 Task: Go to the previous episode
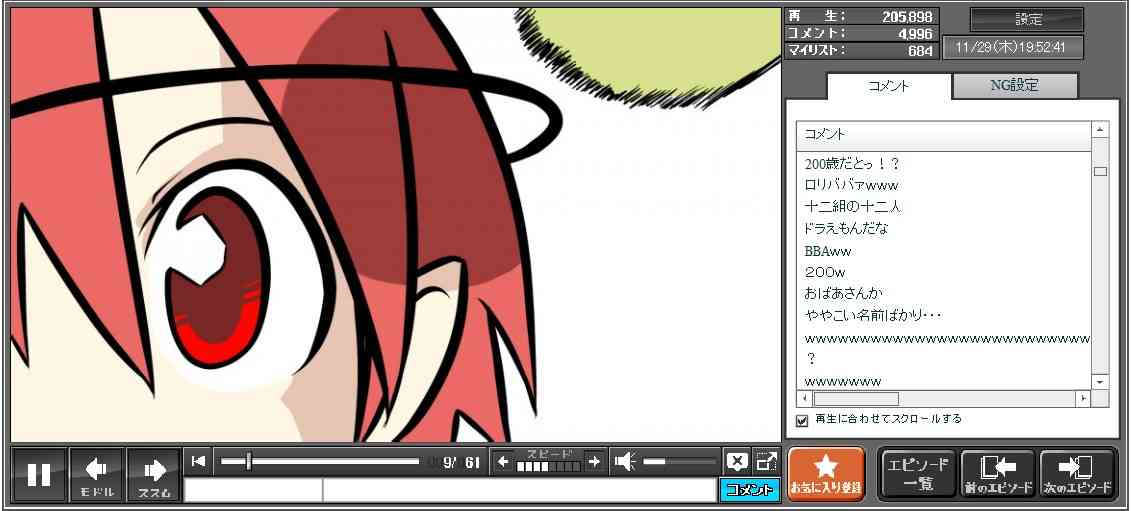(x=997, y=474)
